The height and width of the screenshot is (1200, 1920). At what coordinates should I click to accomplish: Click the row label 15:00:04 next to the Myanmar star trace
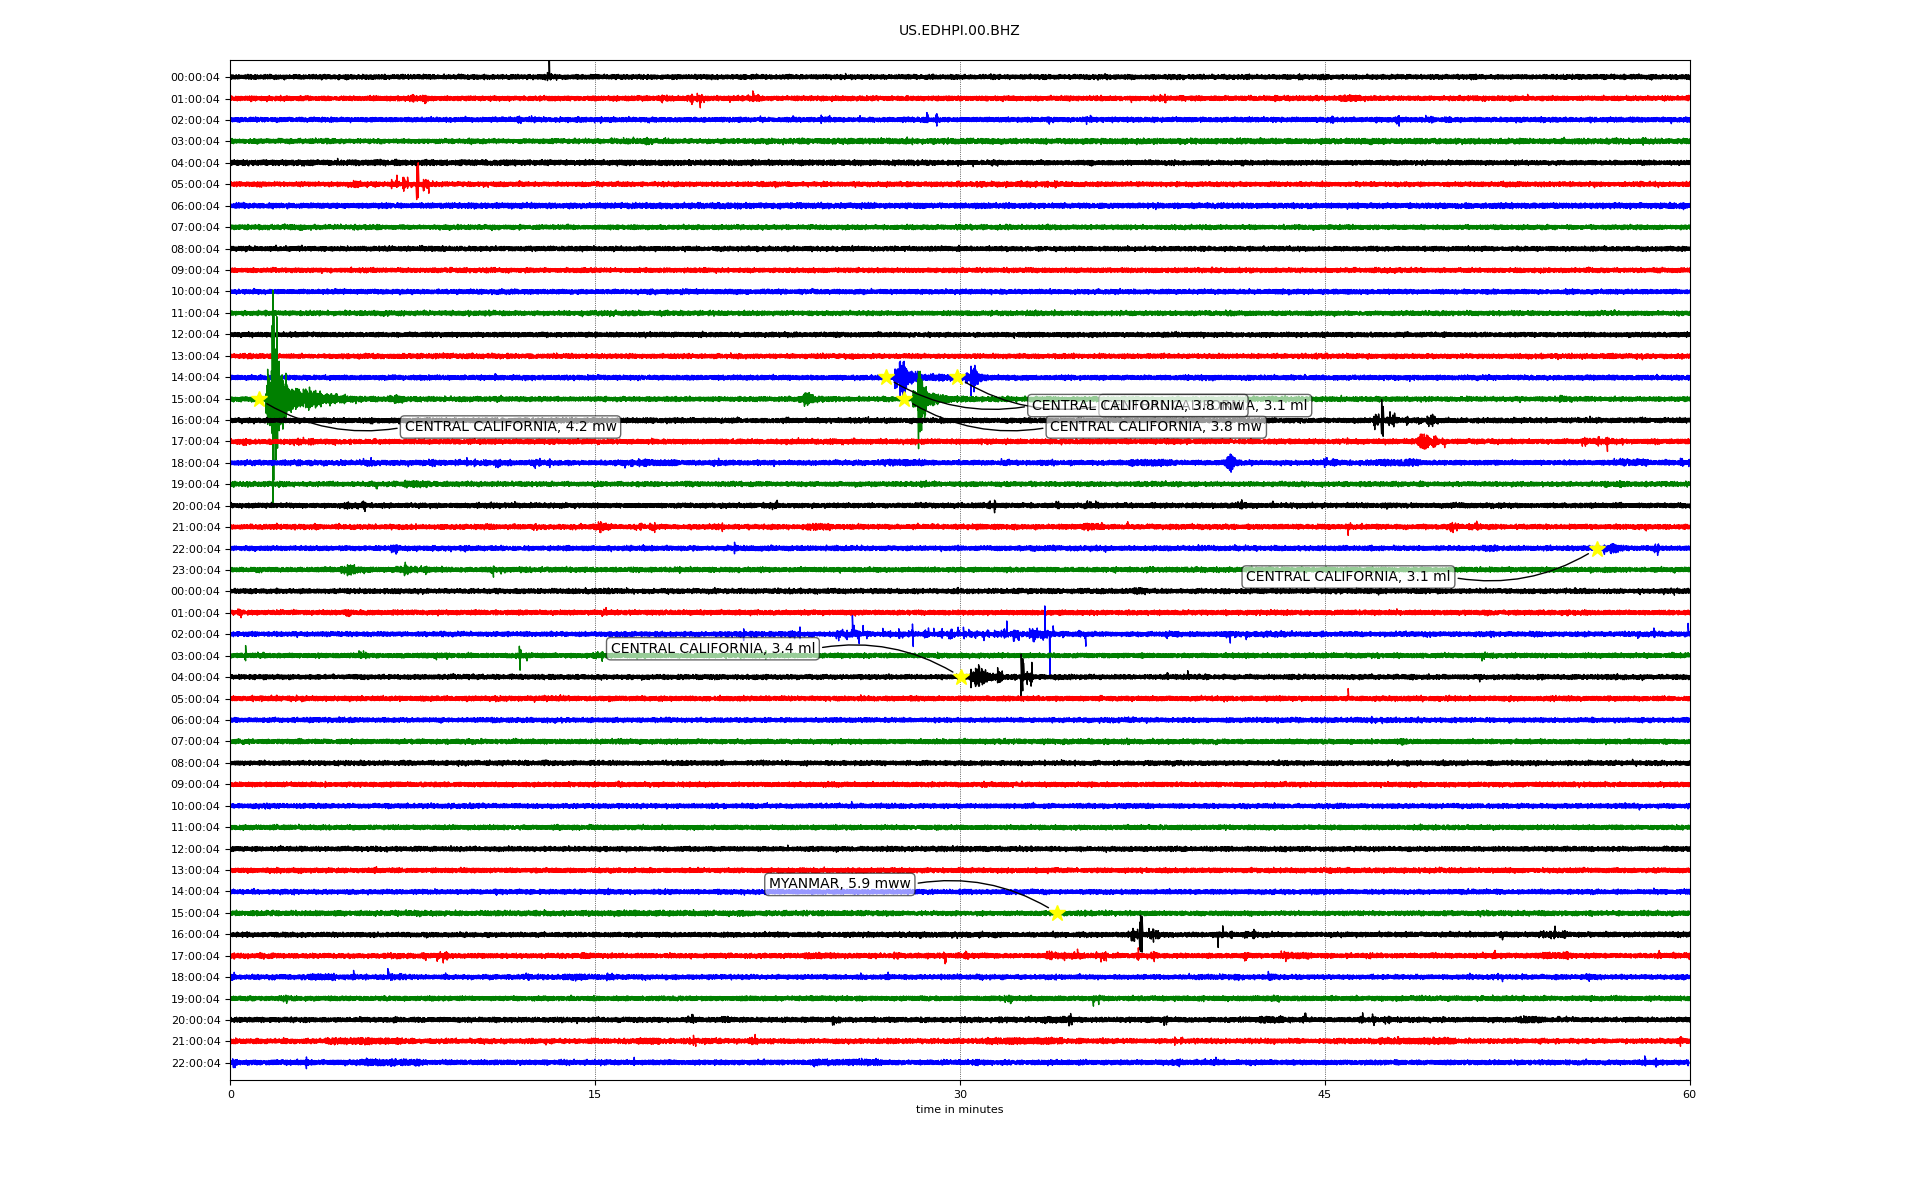tap(195, 913)
